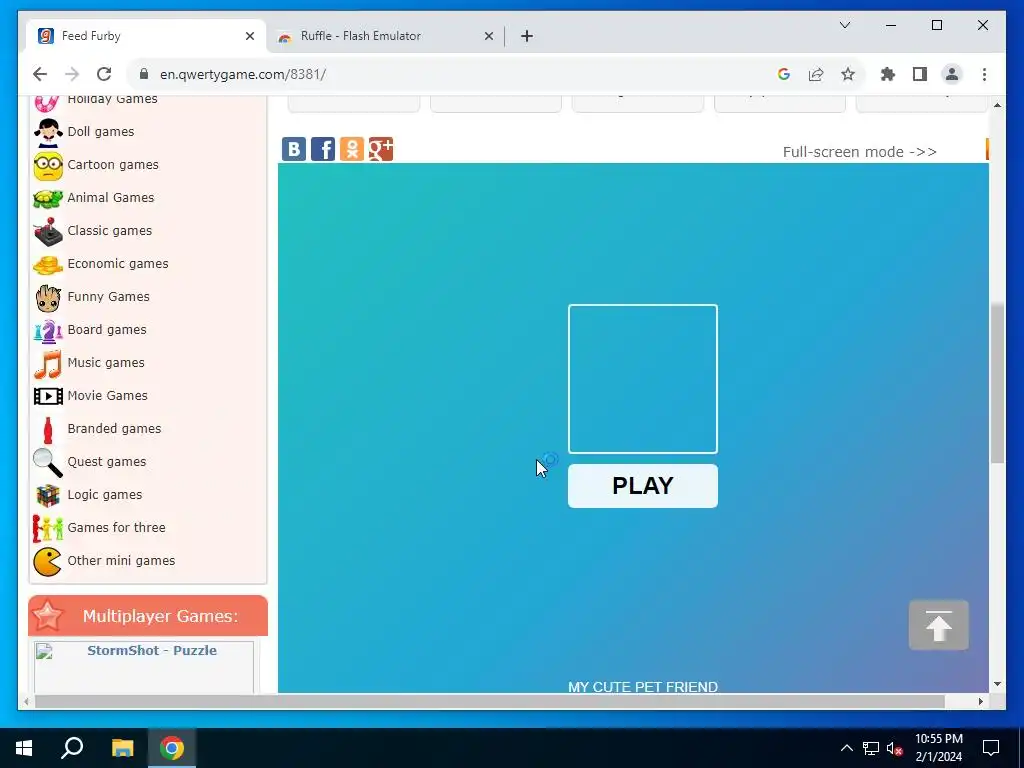Open the taskbar clock and date

(938, 748)
